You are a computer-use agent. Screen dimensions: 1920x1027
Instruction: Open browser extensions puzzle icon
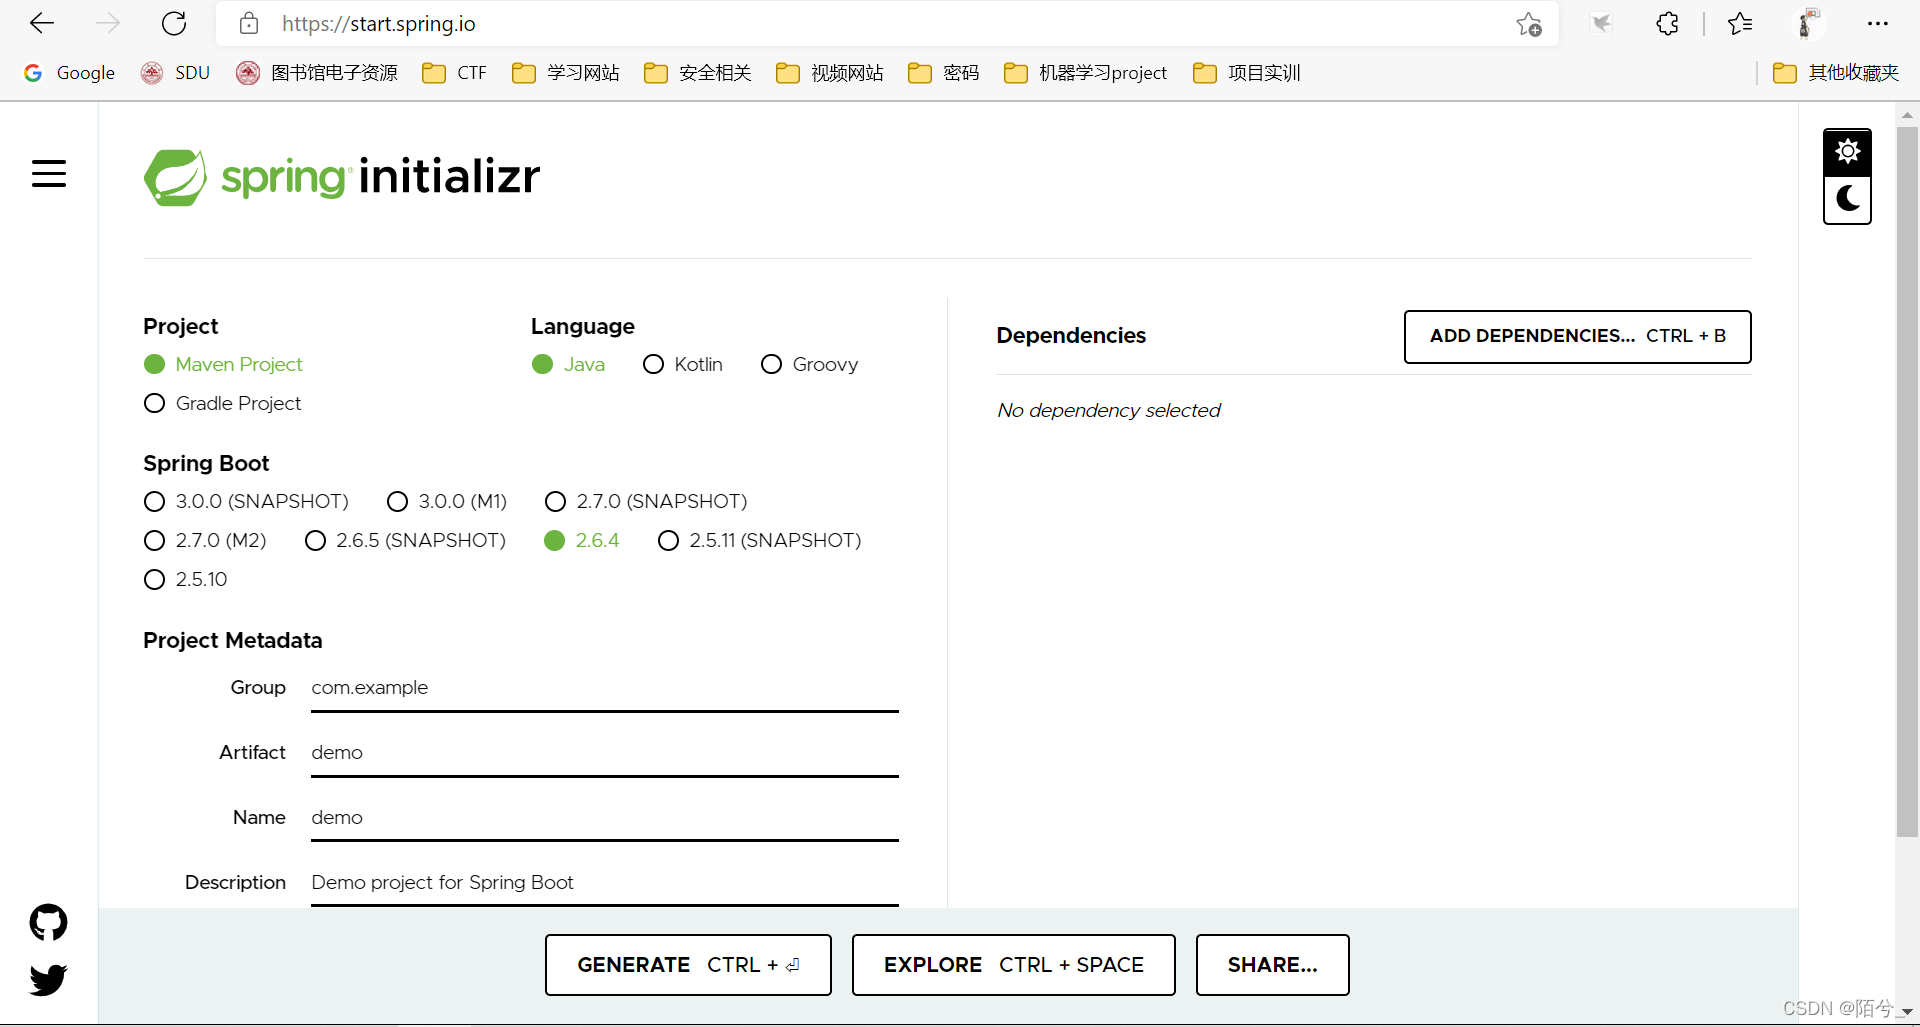click(x=1667, y=23)
